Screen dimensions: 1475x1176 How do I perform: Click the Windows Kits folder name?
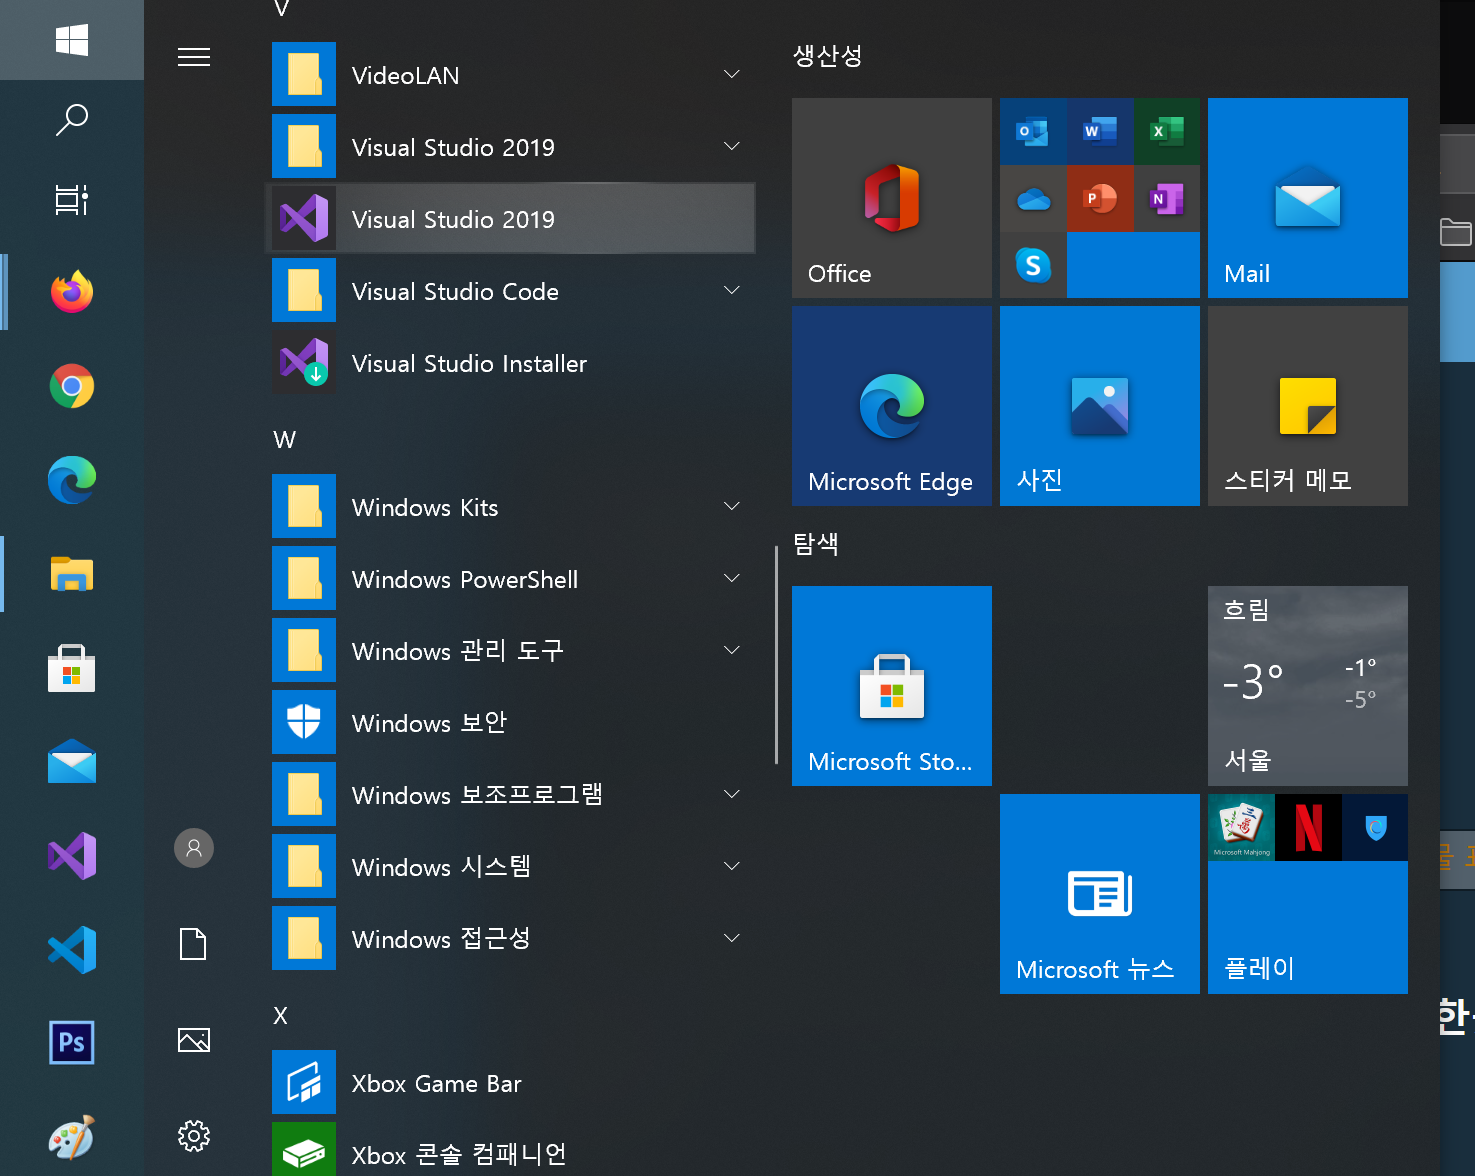[425, 507]
